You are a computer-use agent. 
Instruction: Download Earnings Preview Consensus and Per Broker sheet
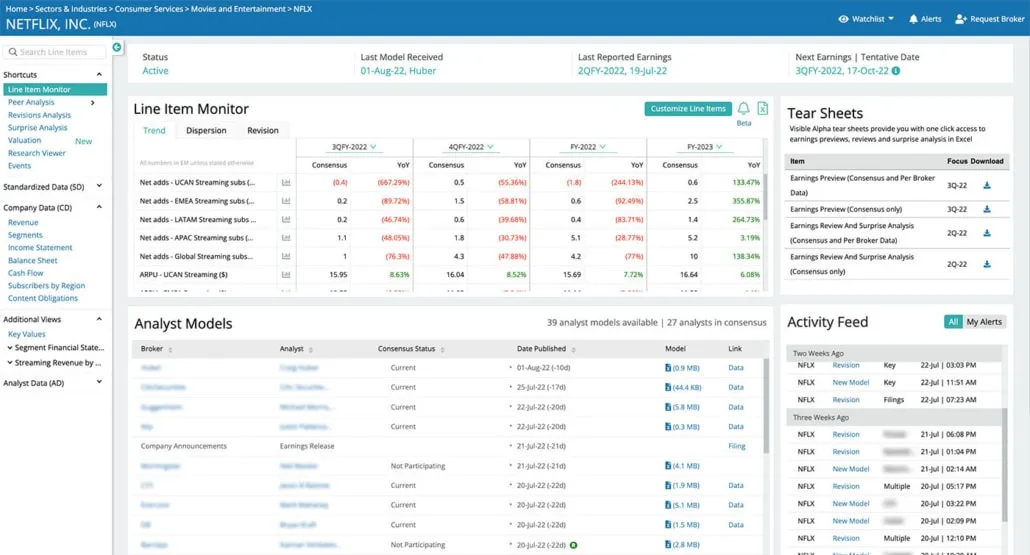987,185
